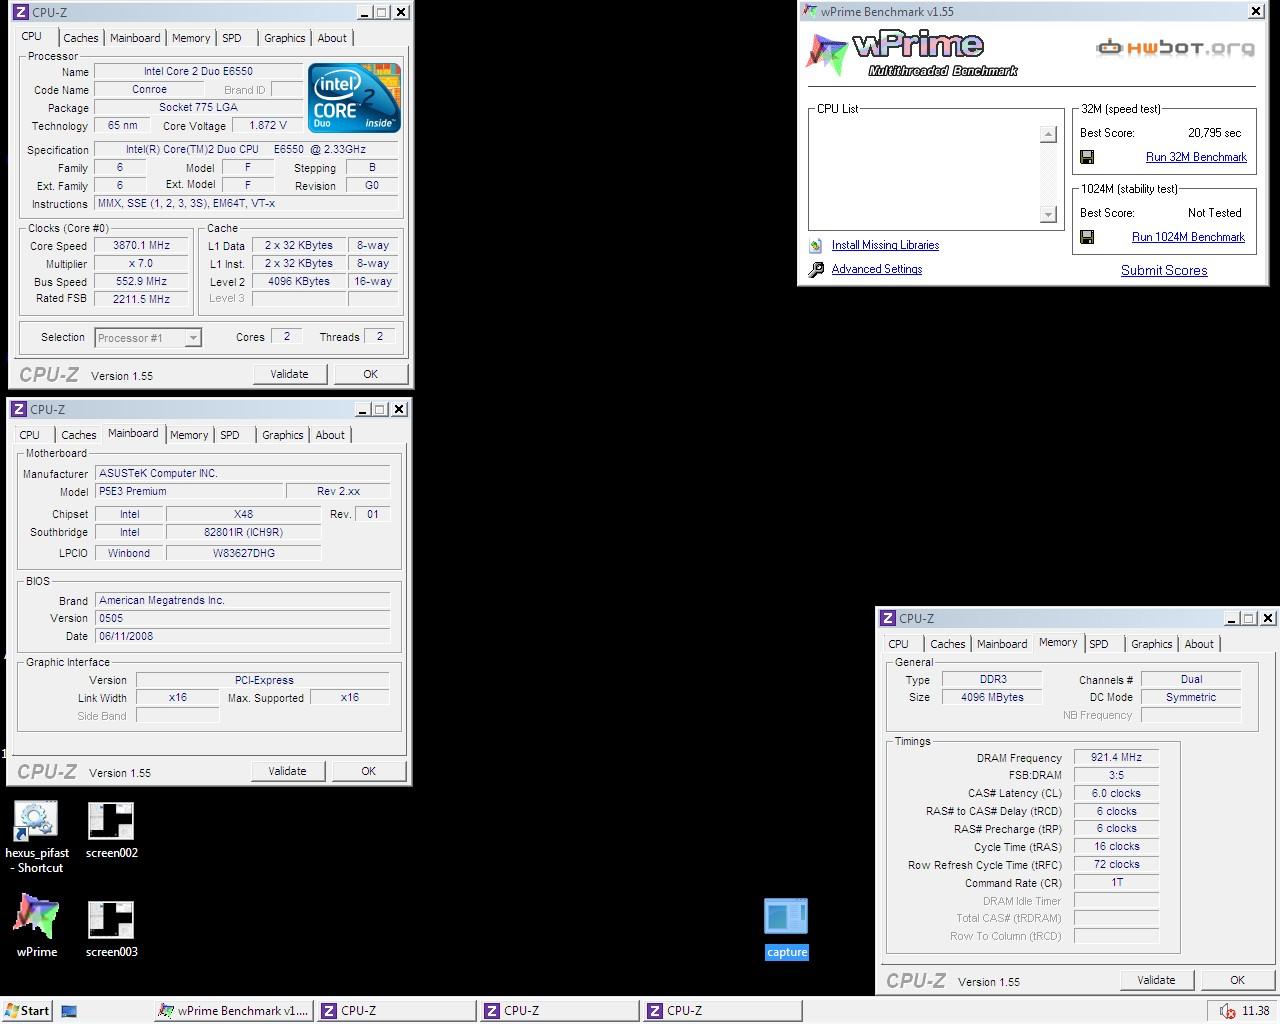This screenshot has height=1024, width=1280.
Task: Click the Install Missing Libraries icon
Action: click(816, 245)
